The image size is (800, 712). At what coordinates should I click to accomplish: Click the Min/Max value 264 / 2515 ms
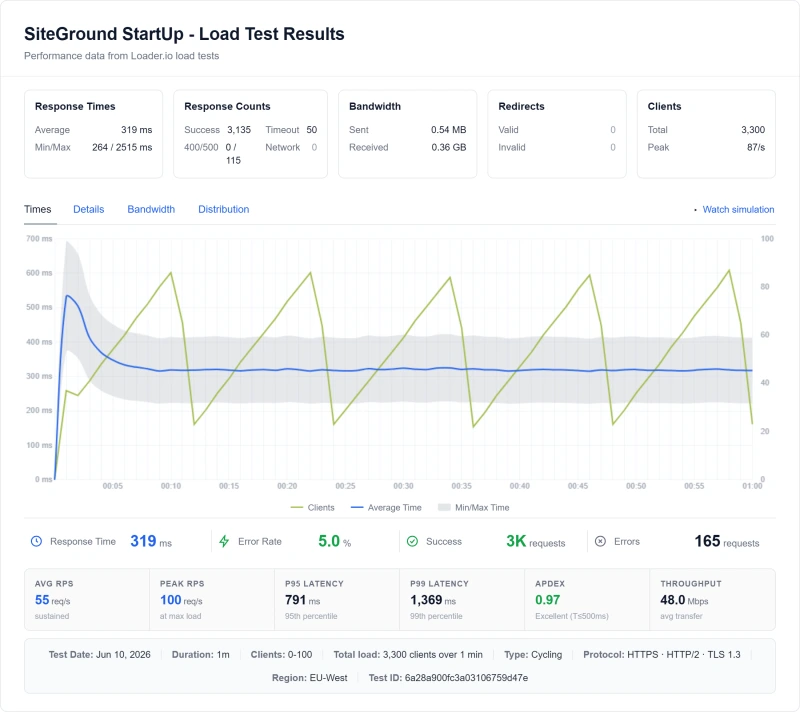coord(122,147)
